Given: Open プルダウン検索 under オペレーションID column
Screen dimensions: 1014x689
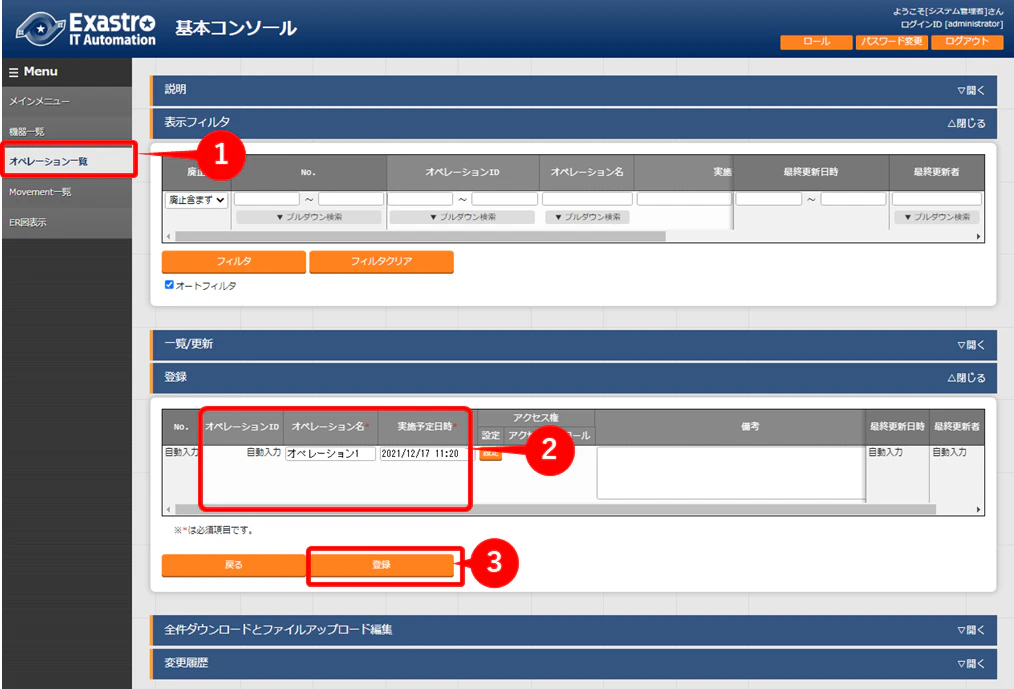Looking at the screenshot, I should pyautogui.click(x=462, y=217).
